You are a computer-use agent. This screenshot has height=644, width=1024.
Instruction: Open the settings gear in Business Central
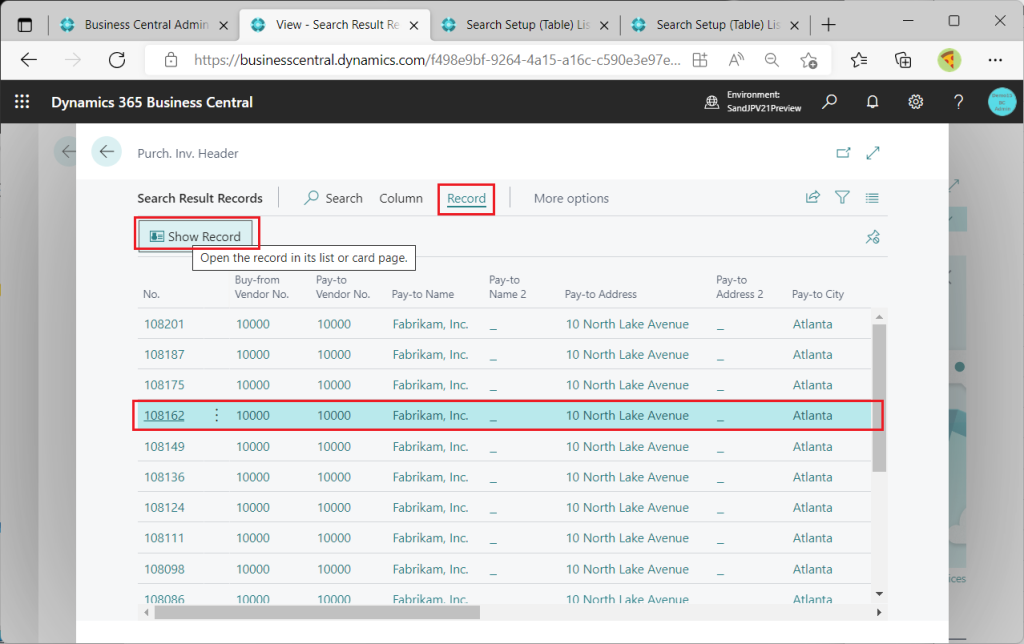tap(916, 102)
